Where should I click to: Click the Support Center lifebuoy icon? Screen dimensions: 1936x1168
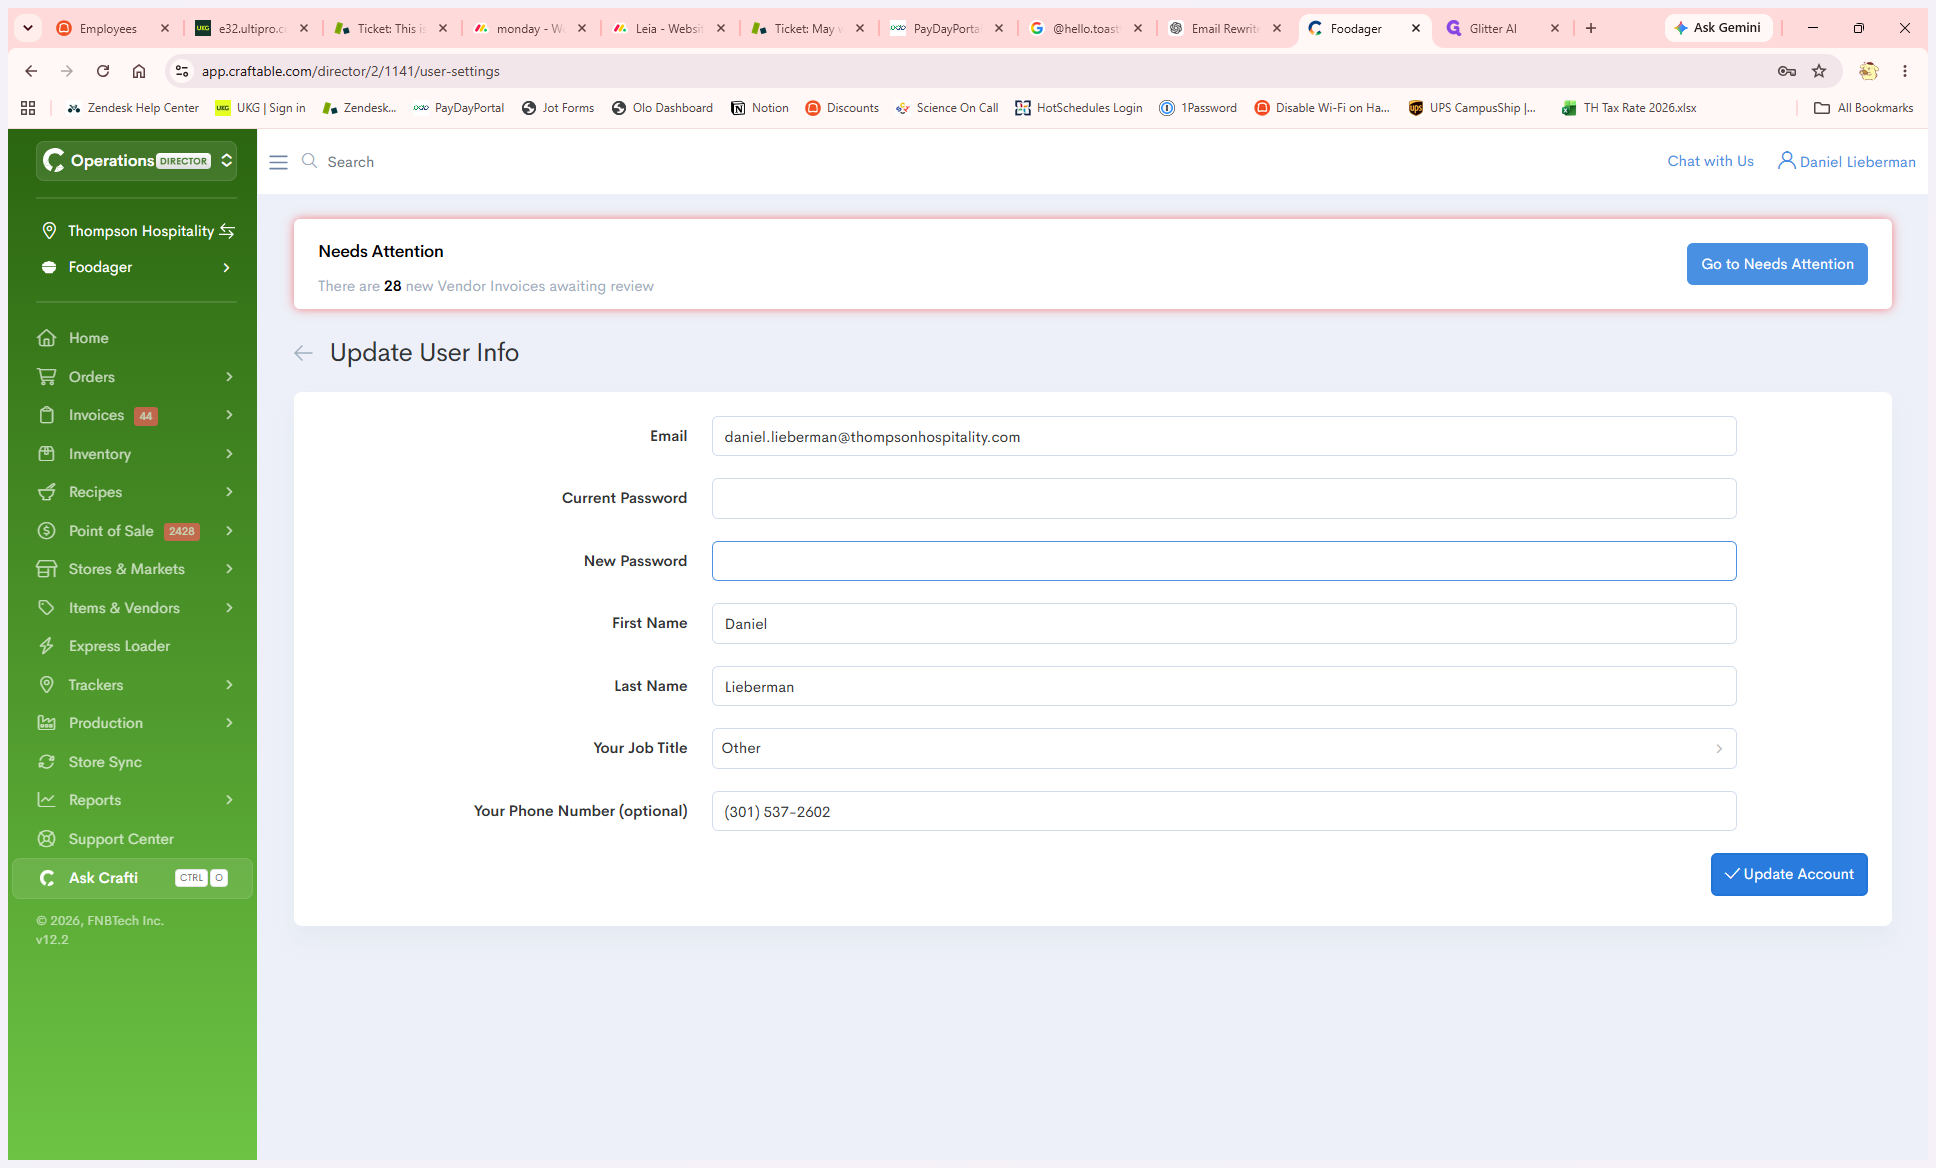pos(46,839)
